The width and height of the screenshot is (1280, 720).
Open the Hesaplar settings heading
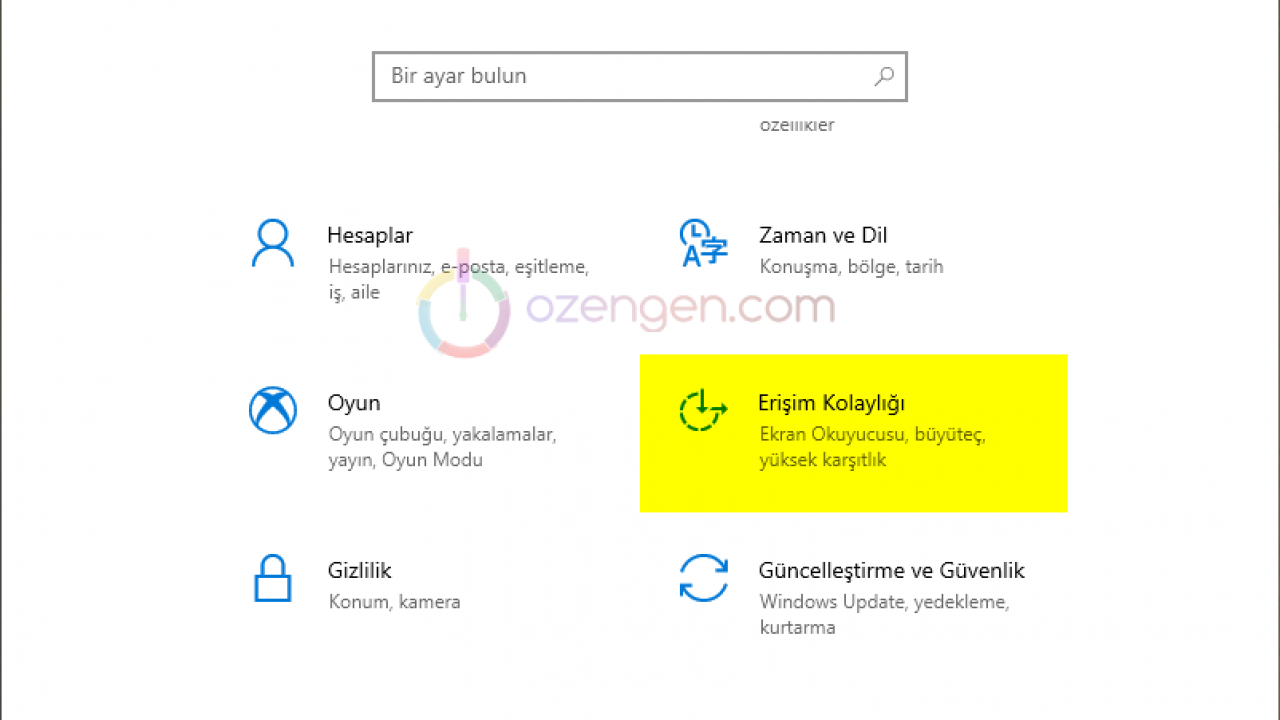[x=370, y=236]
